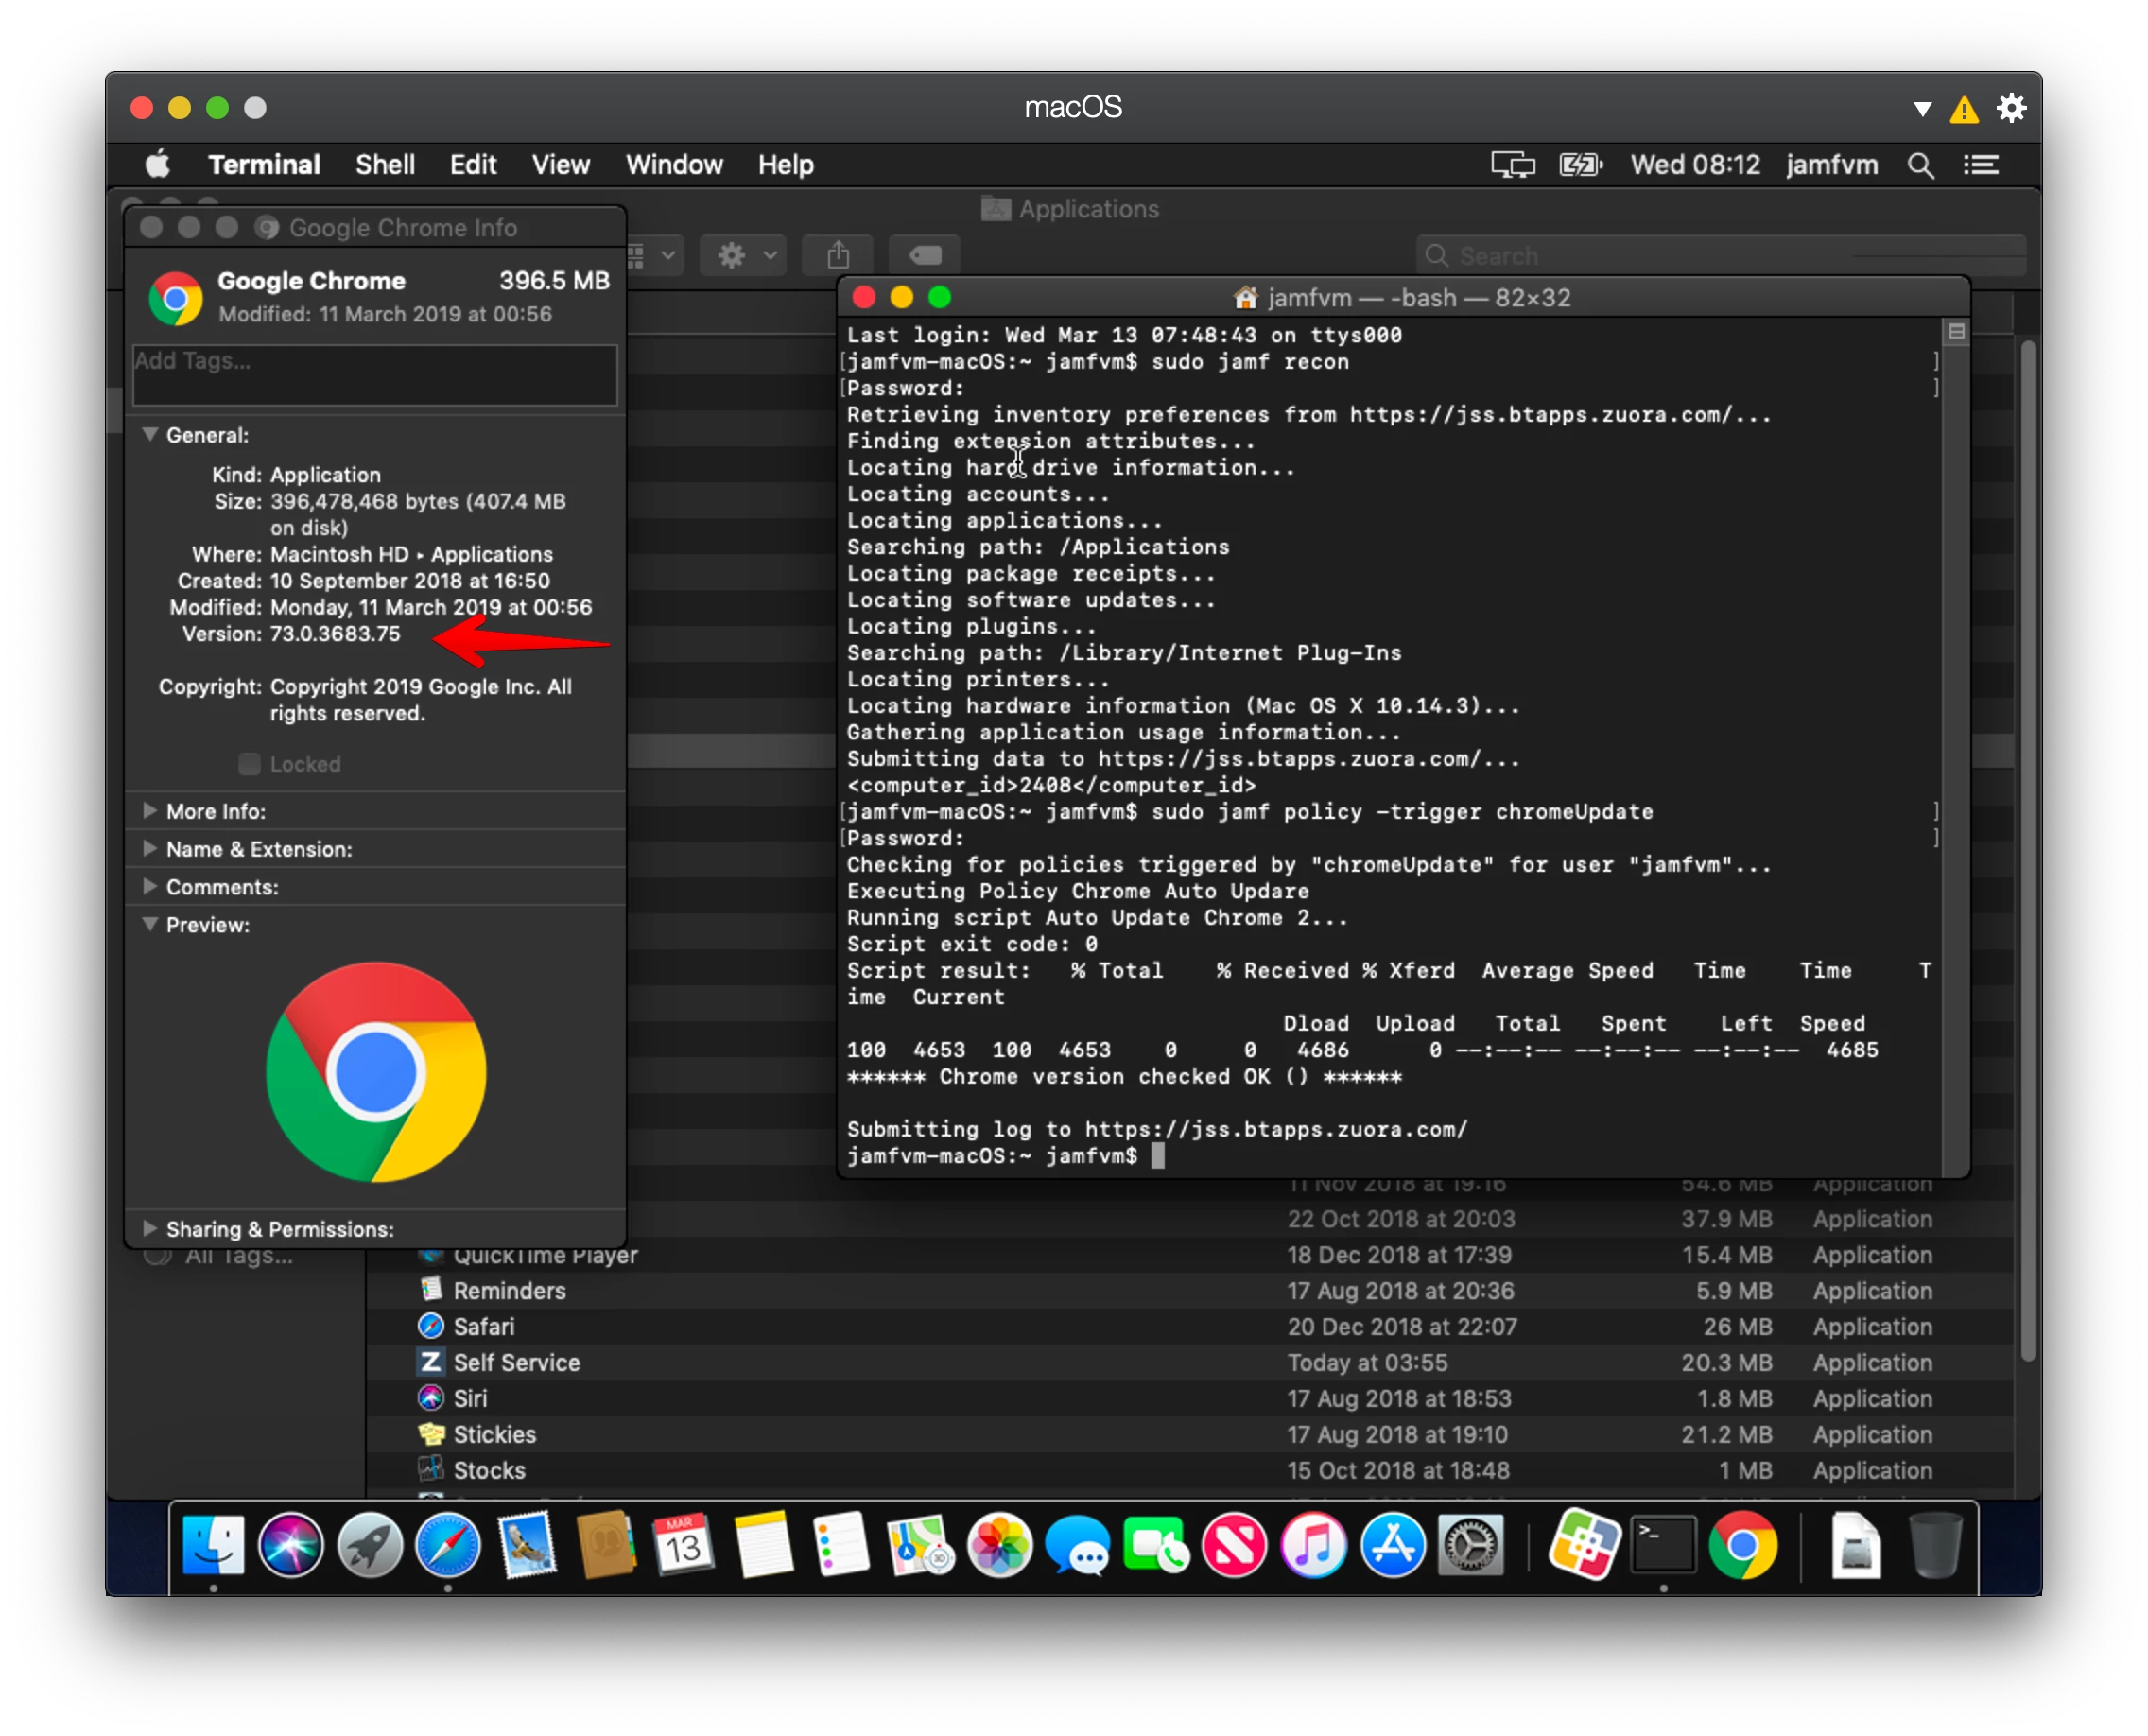Open Google Chrome from the dock
The height and width of the screenshot is (1736, 2148).
coord(1743,1546)
